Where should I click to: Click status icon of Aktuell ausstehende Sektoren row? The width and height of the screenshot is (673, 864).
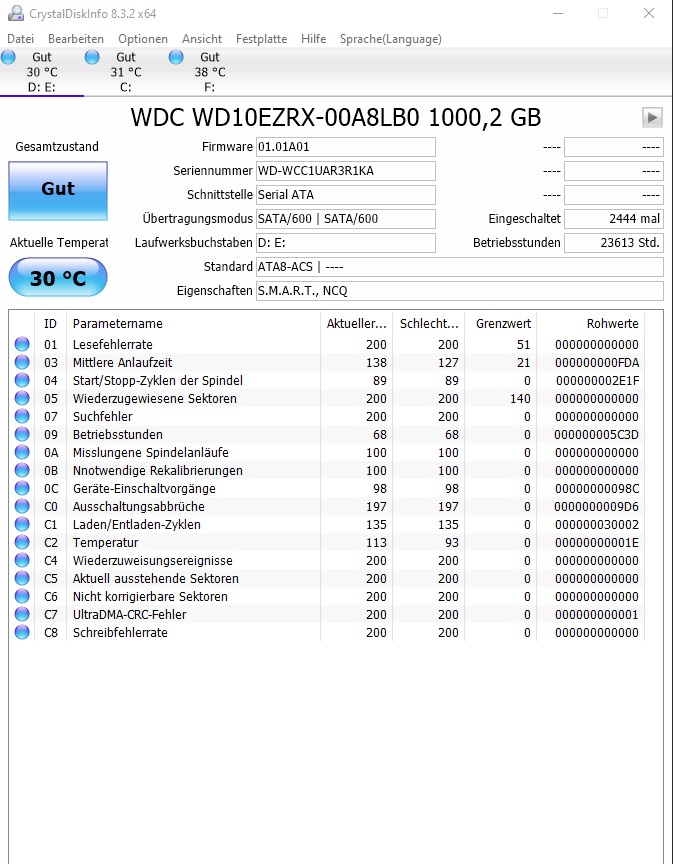tap(22, 579)
